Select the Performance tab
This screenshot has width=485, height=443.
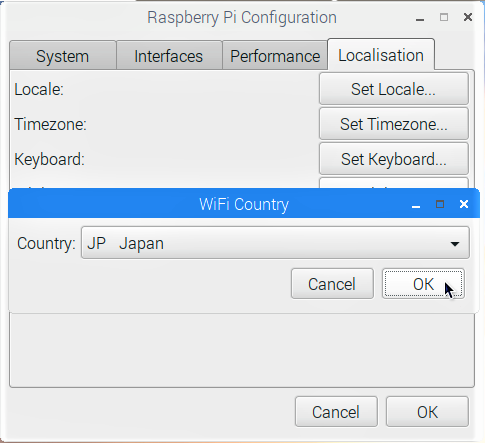pos(275,56)
